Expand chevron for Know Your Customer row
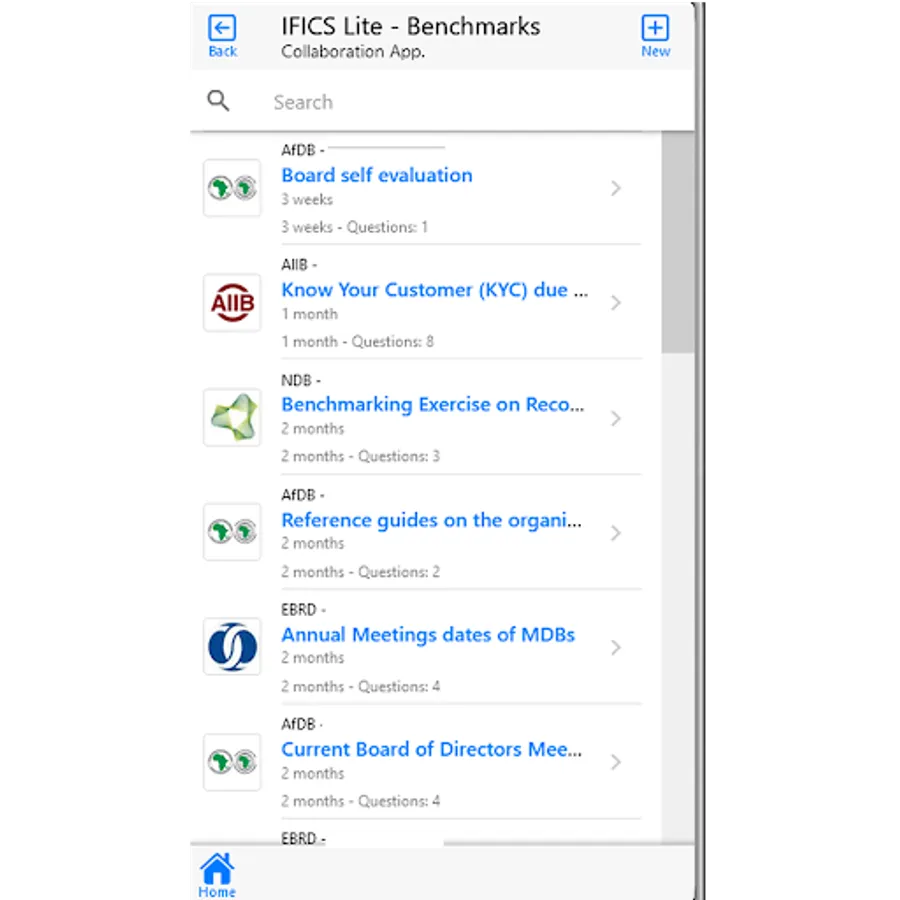 [616, 302]
